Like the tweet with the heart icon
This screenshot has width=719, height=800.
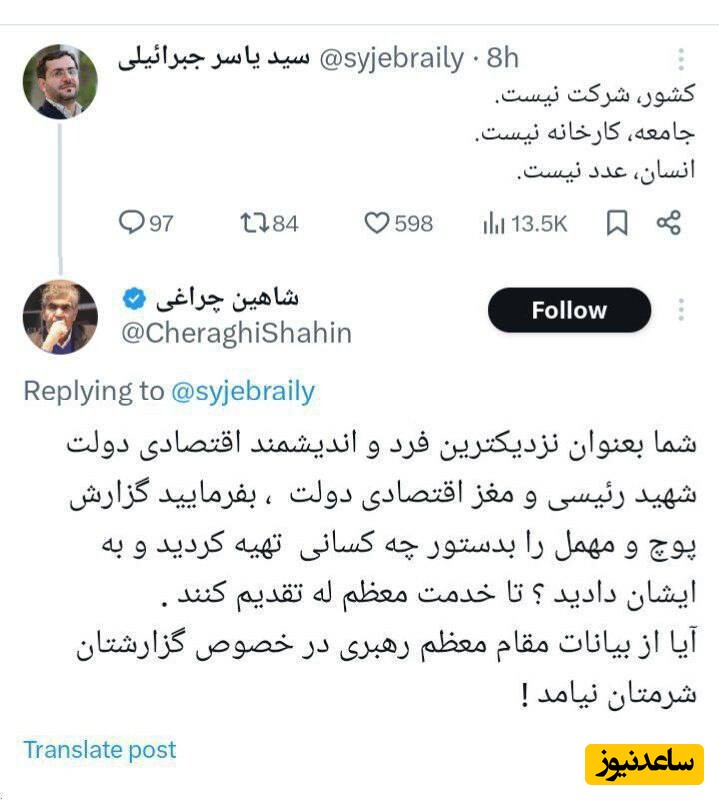[377, 223]
